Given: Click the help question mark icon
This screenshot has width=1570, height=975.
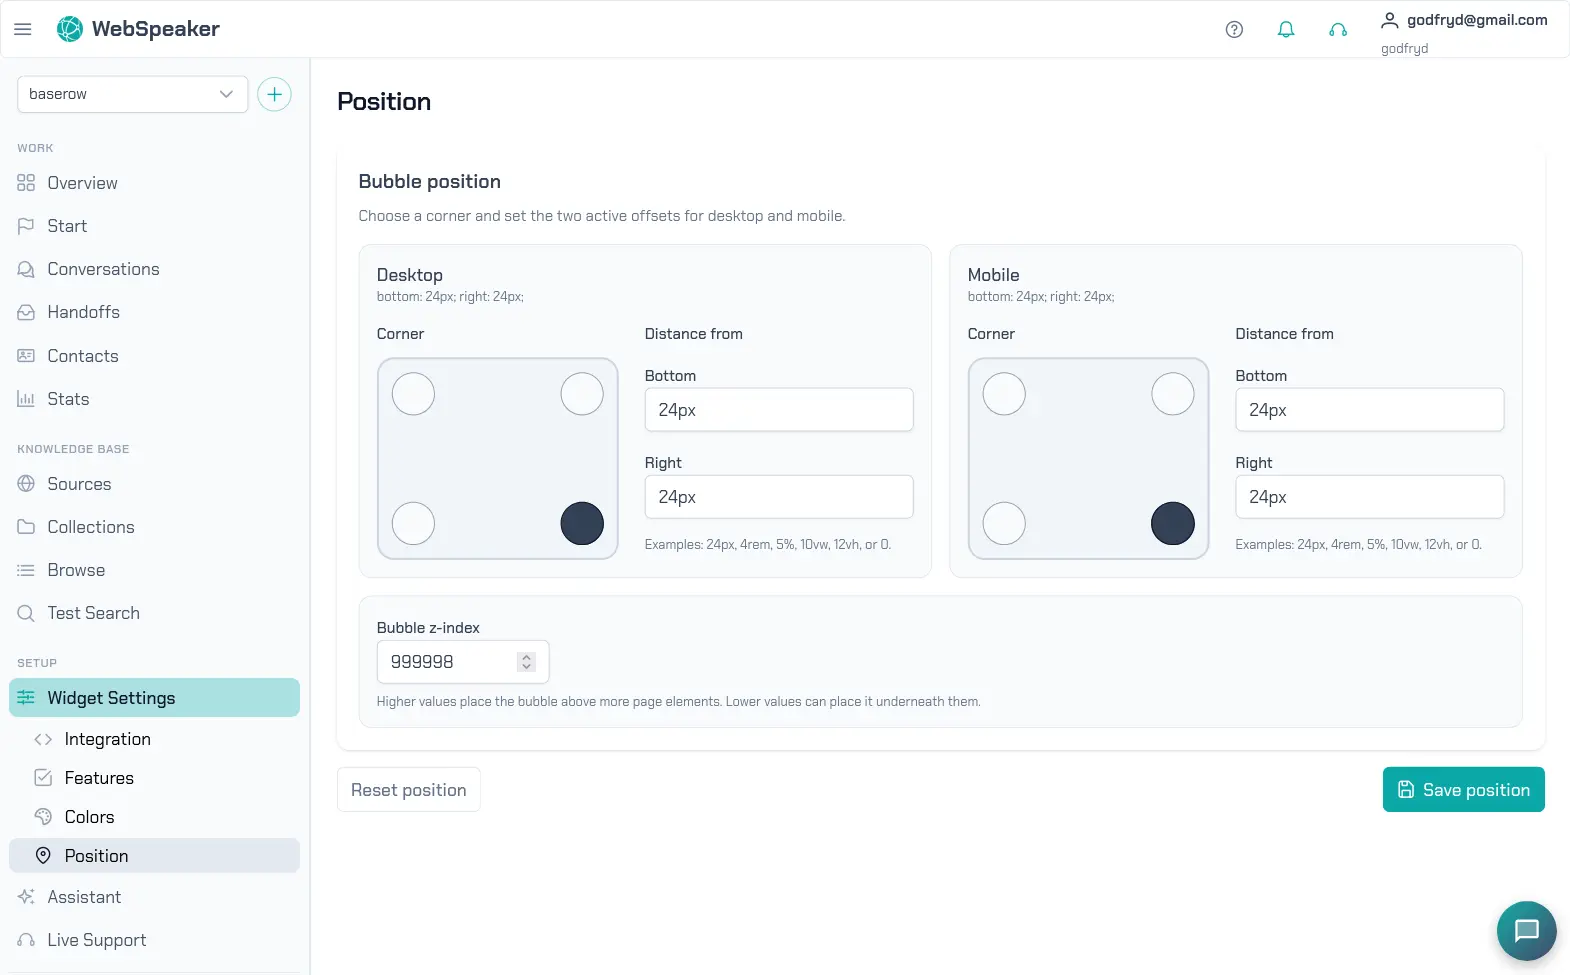Looking at the screenshot, I should click(x=1234, y=29).
